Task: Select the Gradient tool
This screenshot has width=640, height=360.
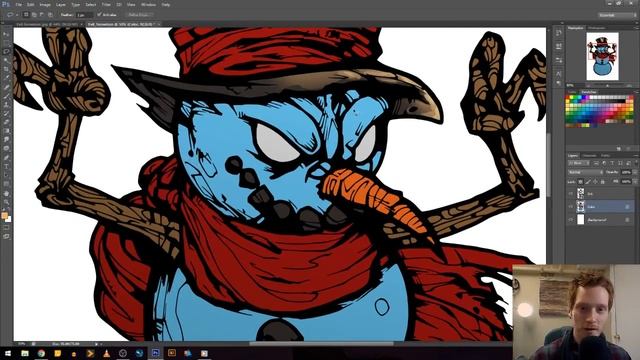Action: click(x=6, y=131)
